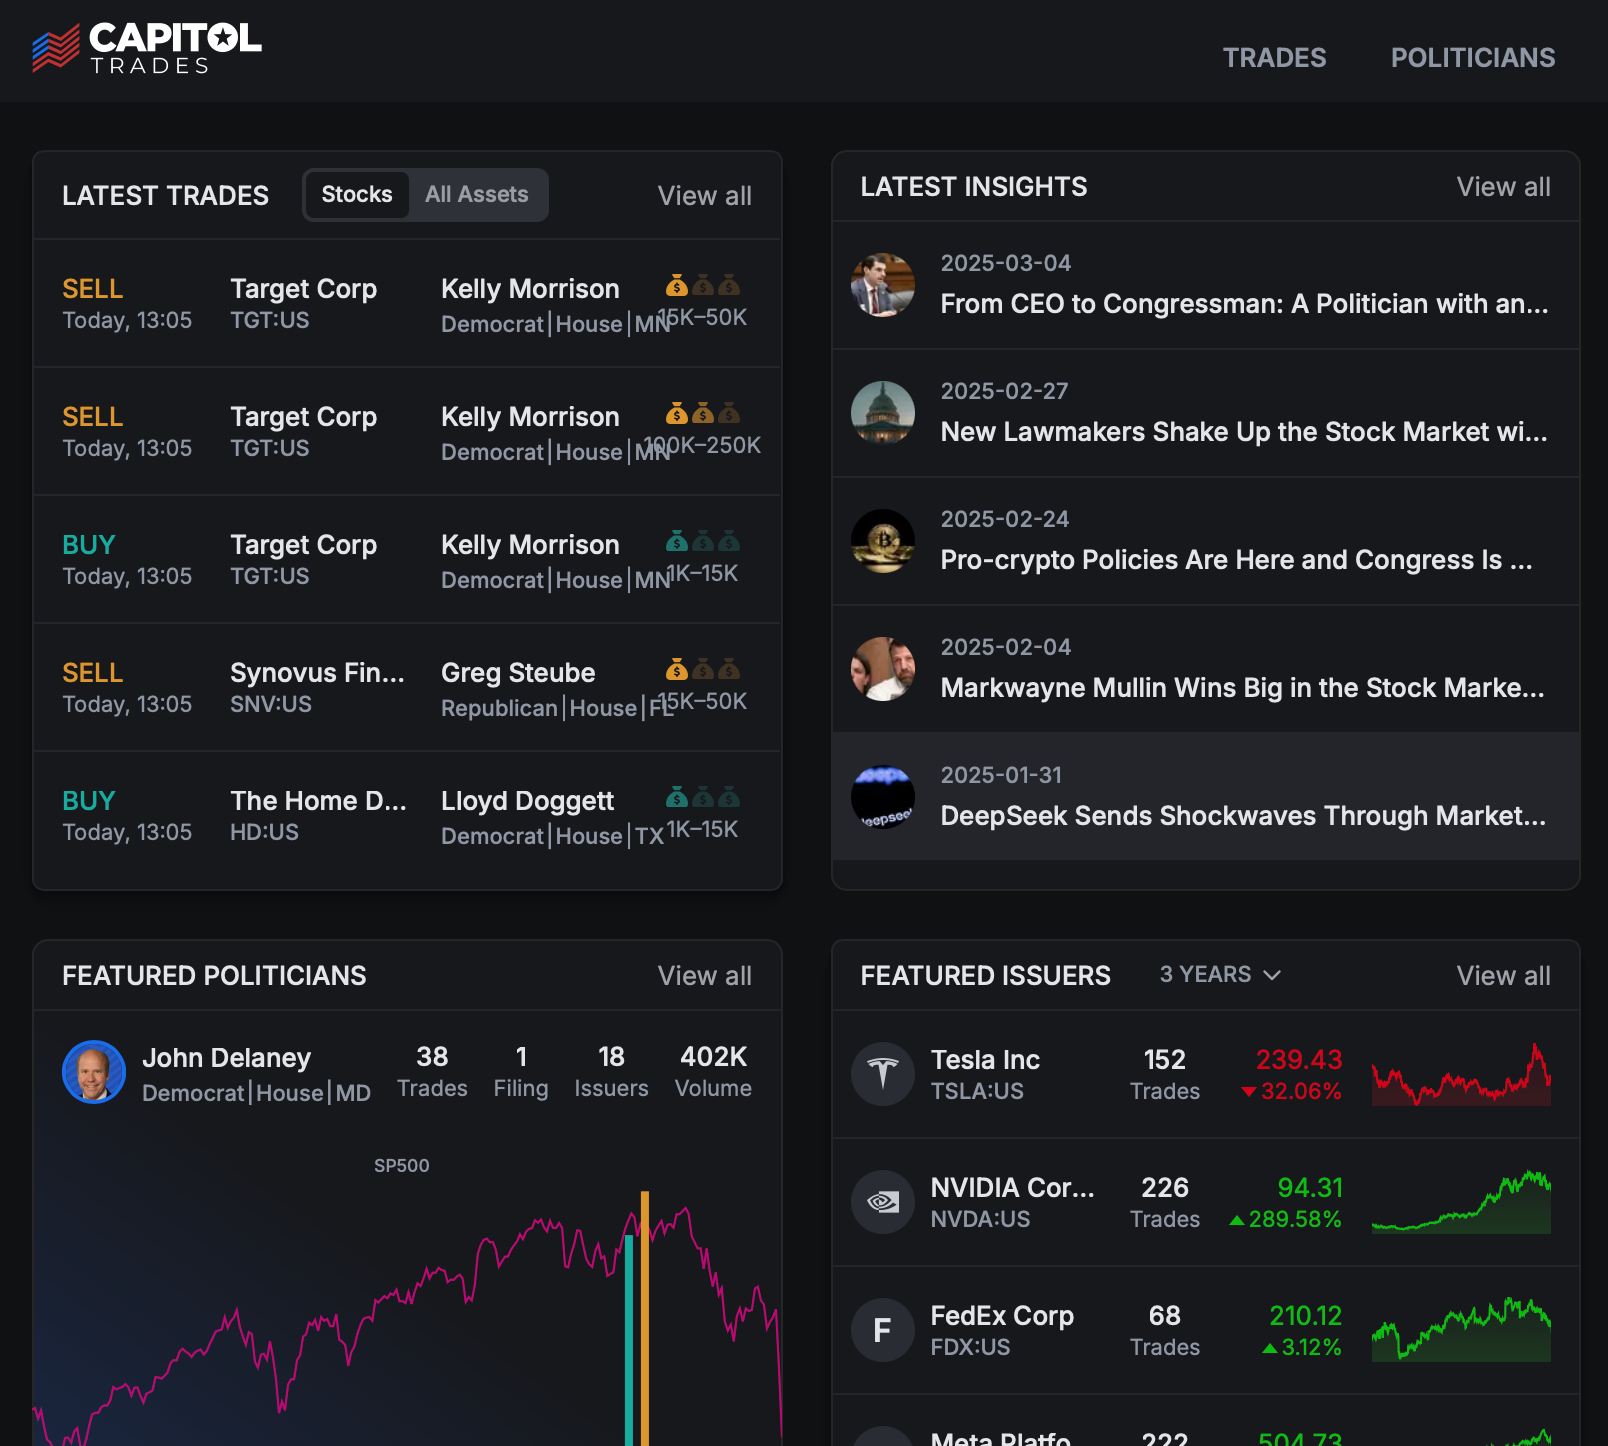
Task: Open thumbnail for CEO to Congressman article
Action: pos(883,285)
